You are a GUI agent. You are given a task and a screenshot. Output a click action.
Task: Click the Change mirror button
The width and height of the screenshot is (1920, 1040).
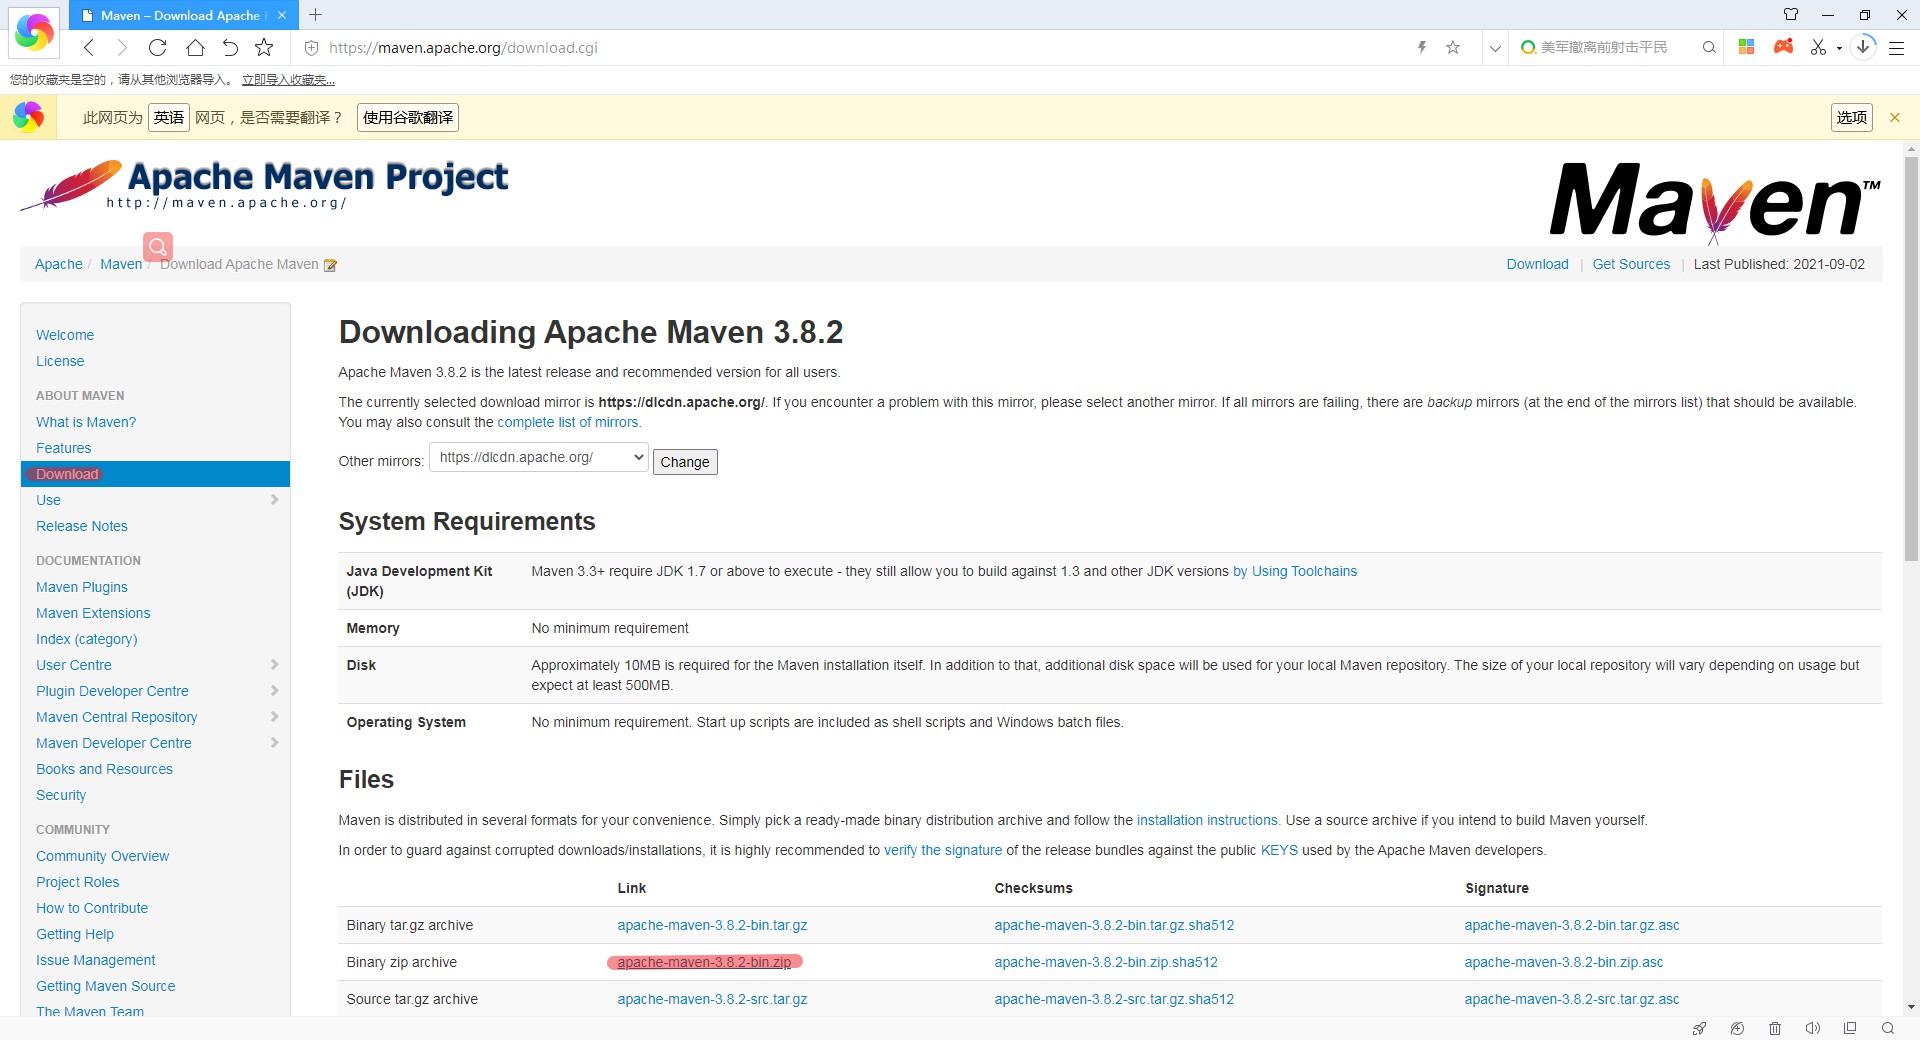click(685, 461)
